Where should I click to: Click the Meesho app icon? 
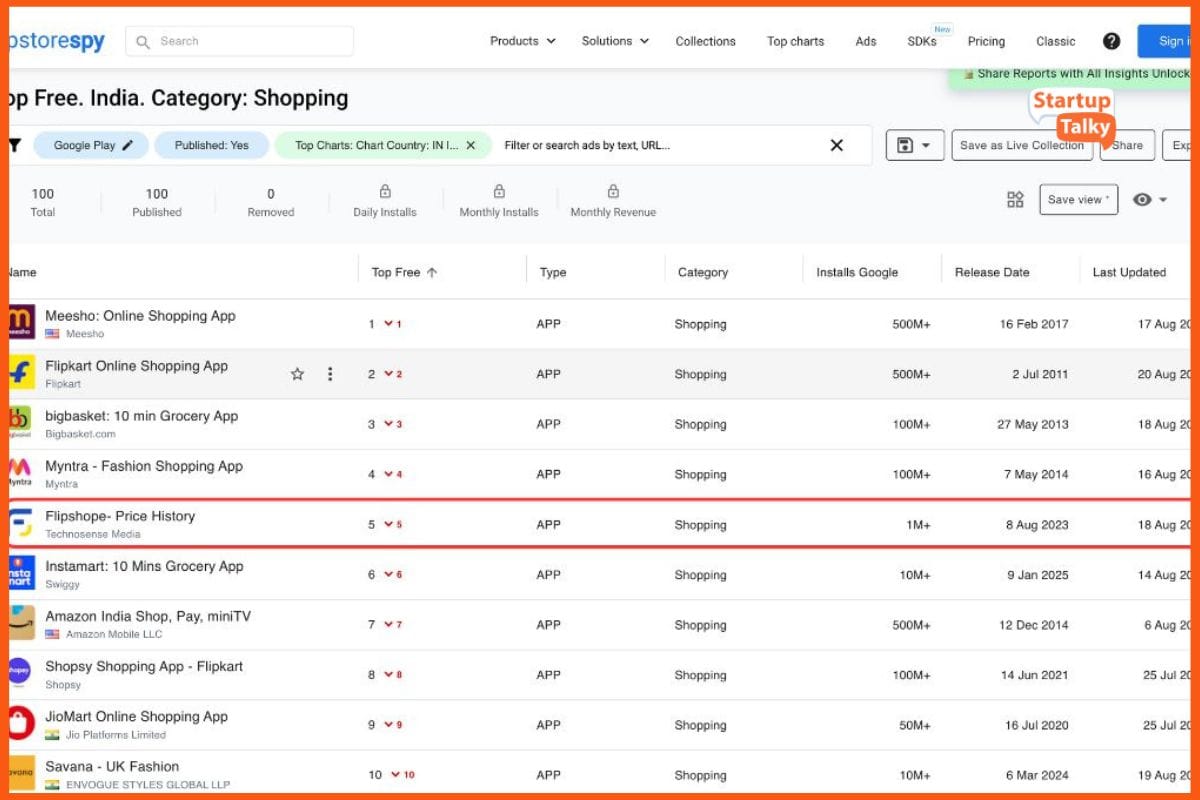tap(21, 323)
